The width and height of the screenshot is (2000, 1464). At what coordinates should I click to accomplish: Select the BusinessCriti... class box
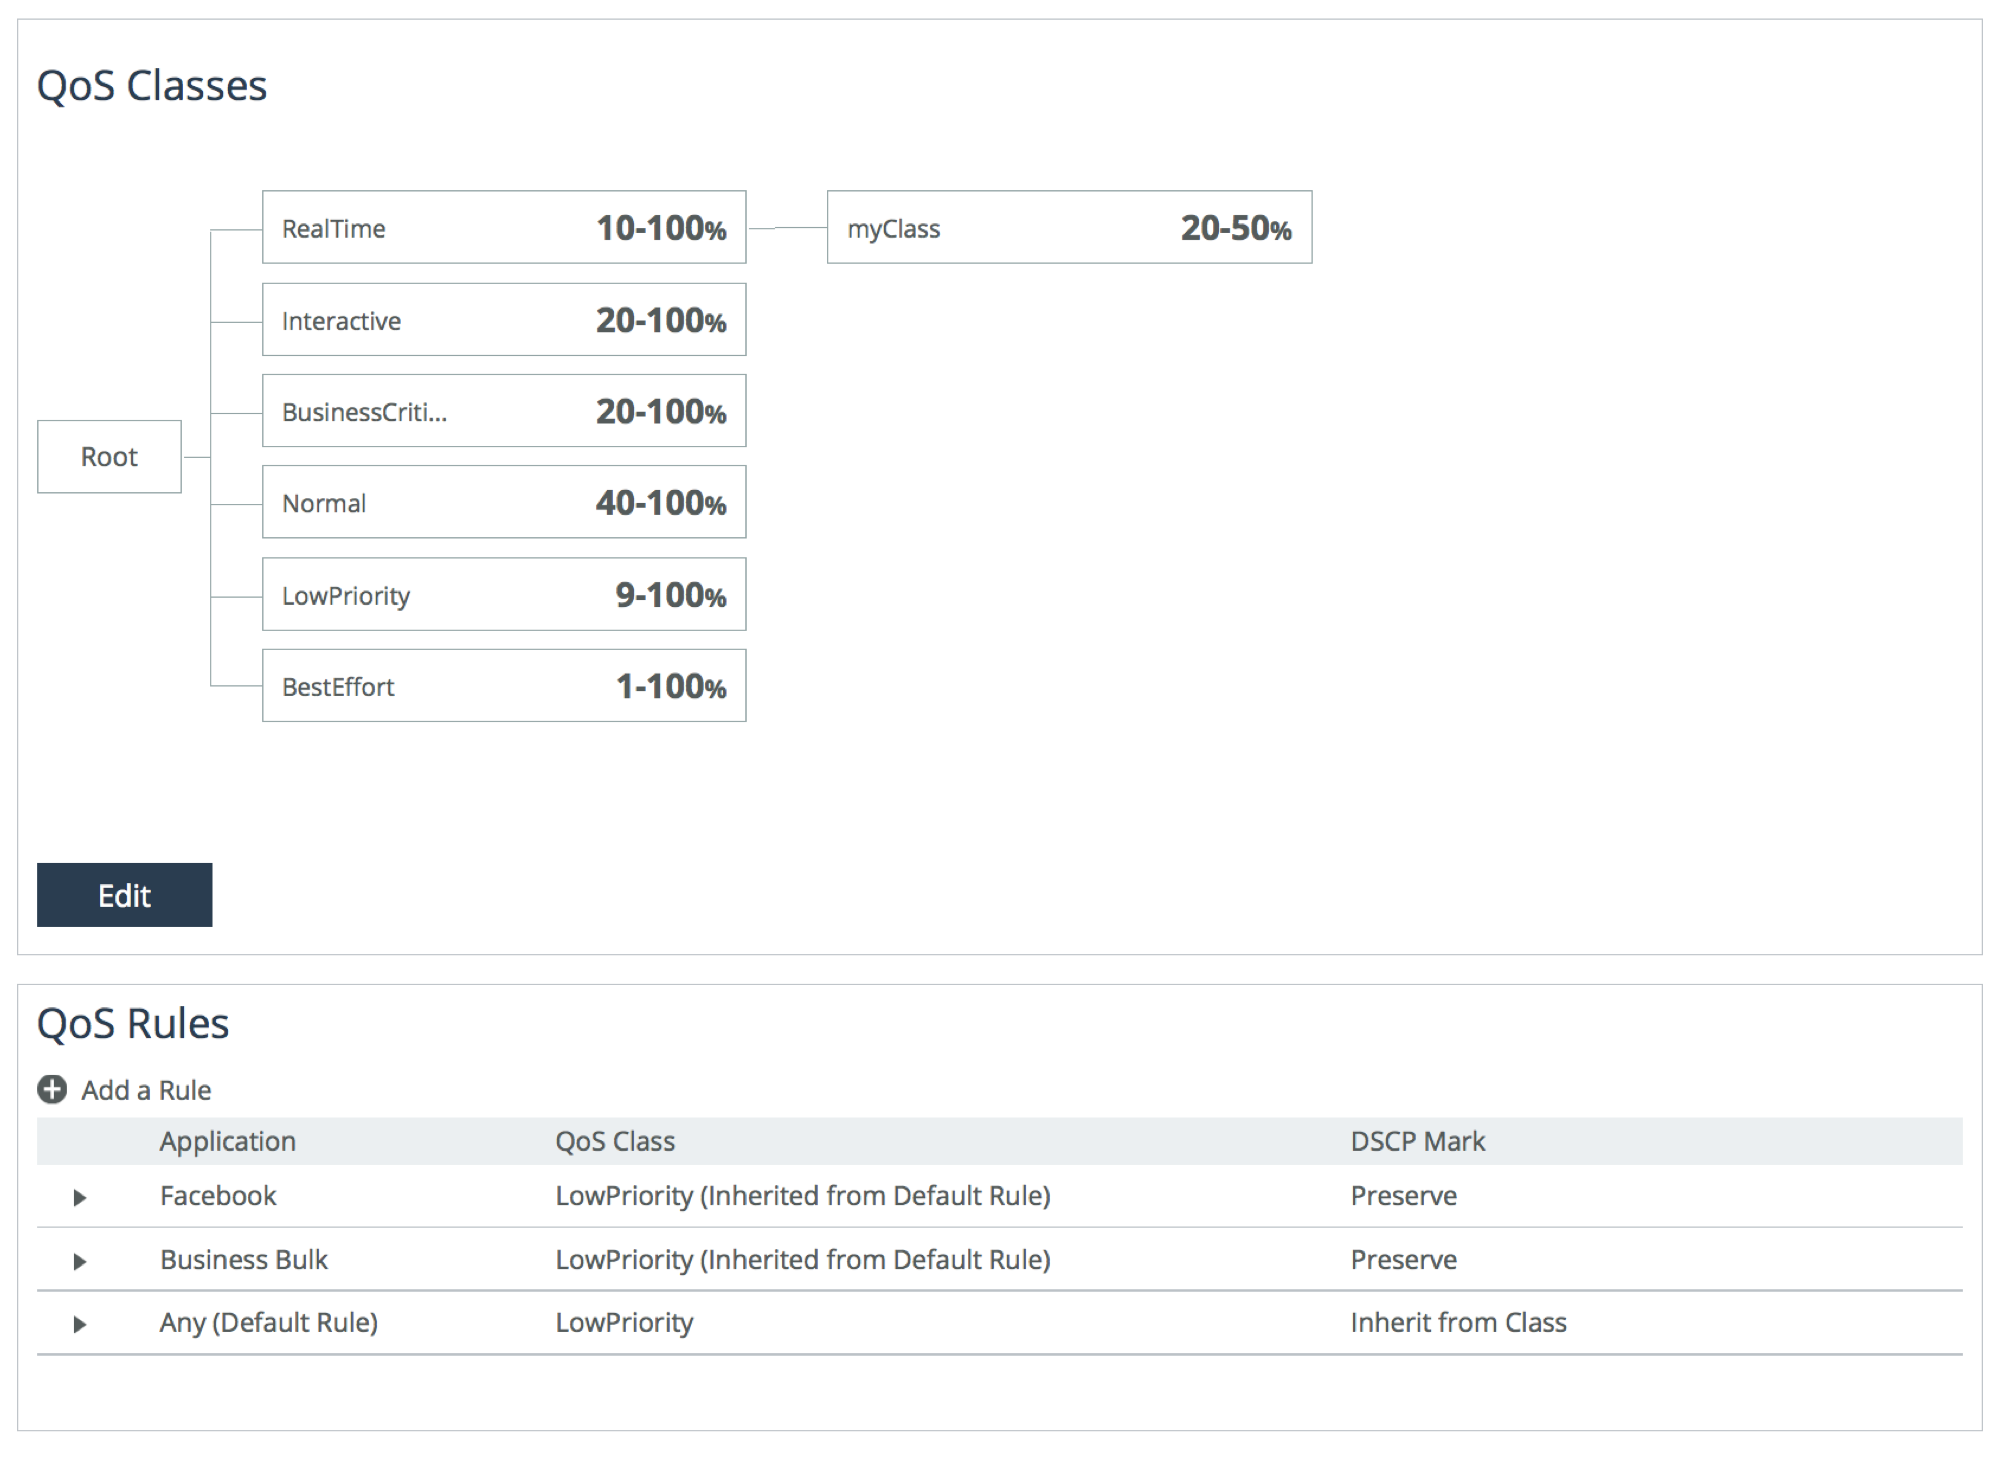tap(504, 411)
